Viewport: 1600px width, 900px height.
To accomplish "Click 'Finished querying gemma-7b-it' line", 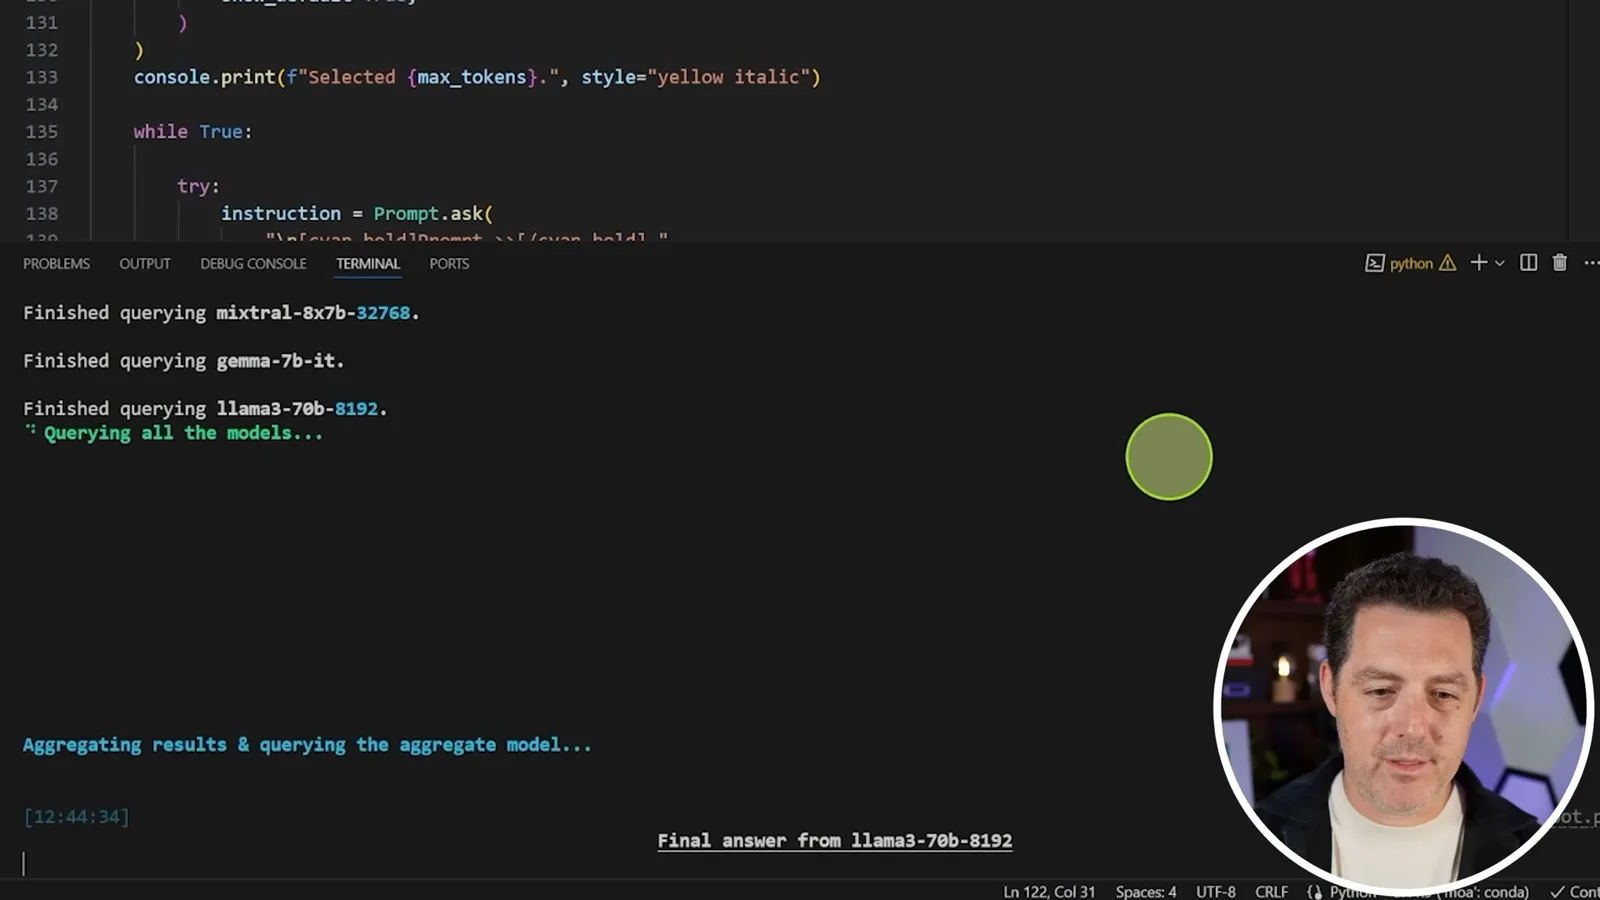I will 183,361.
